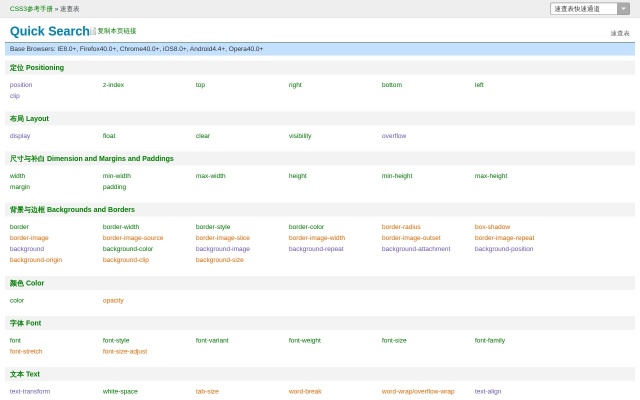Go to the z-index property

(x=113, y=85)
